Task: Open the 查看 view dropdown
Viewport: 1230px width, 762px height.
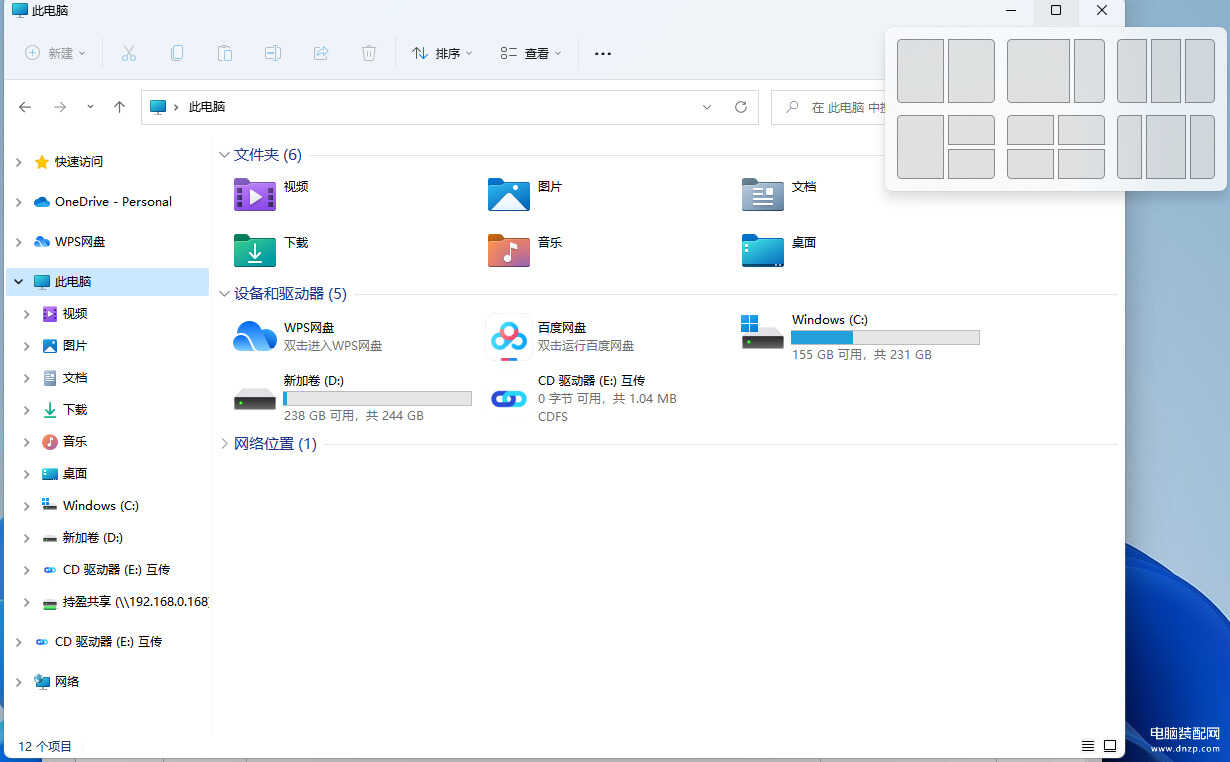Action: [x=531, y=53]
